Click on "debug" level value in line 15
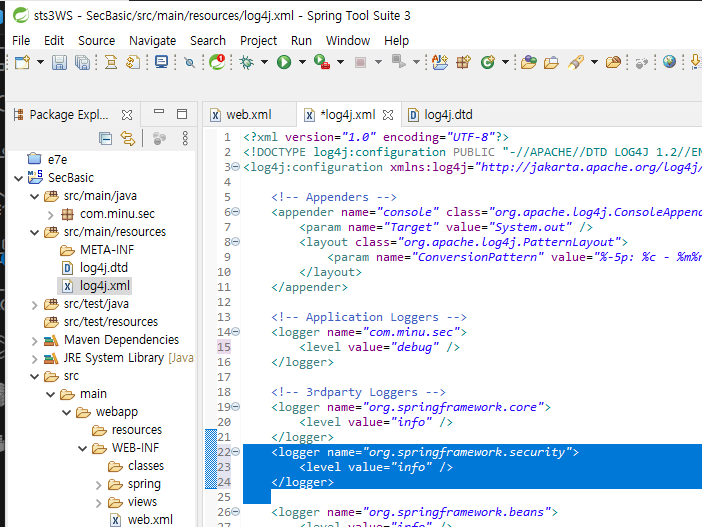702x527 pixels. click(x=415, y=347)
